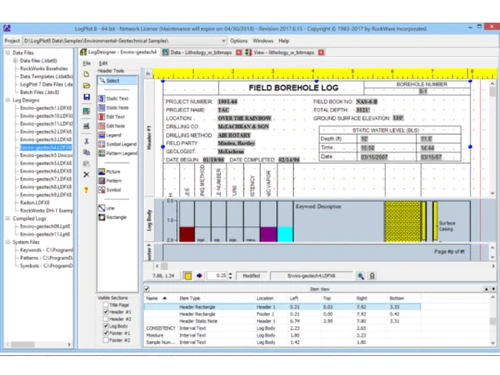Pick the Picture tool

click(109, 172)
